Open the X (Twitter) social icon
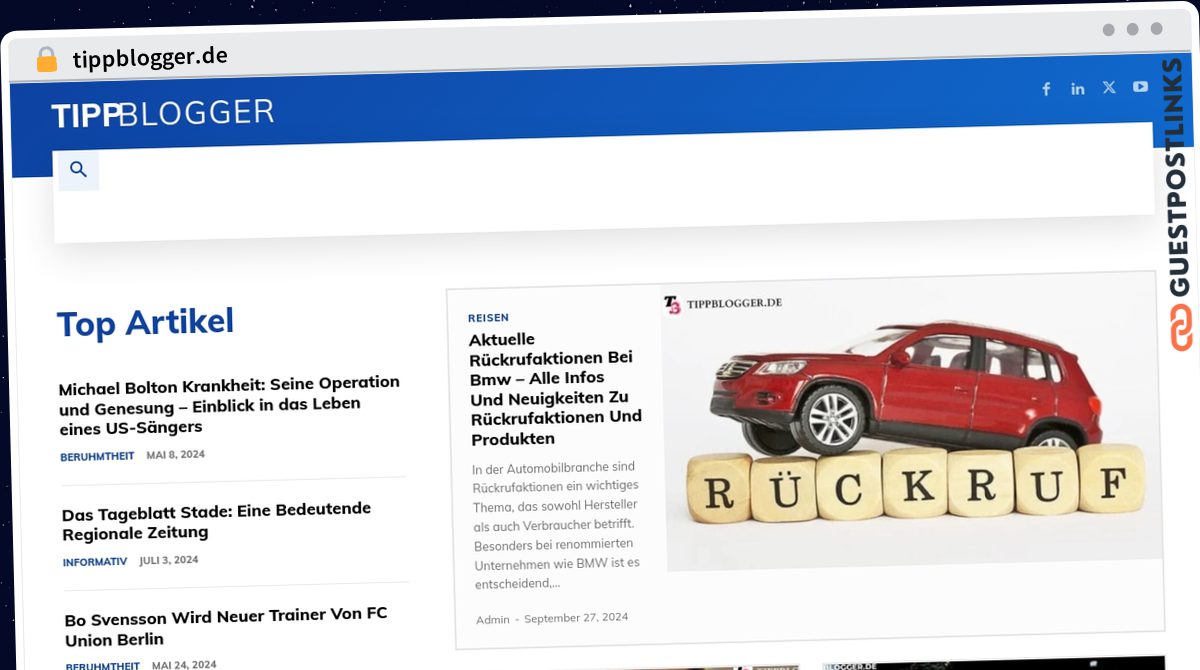The height and width of the screenshot is (670, 1200). click(1109, 87)
